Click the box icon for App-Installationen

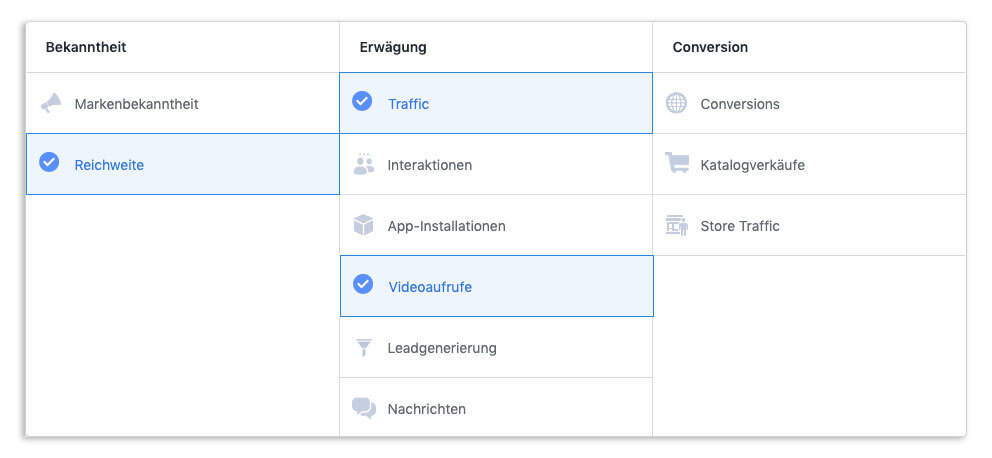363,226
